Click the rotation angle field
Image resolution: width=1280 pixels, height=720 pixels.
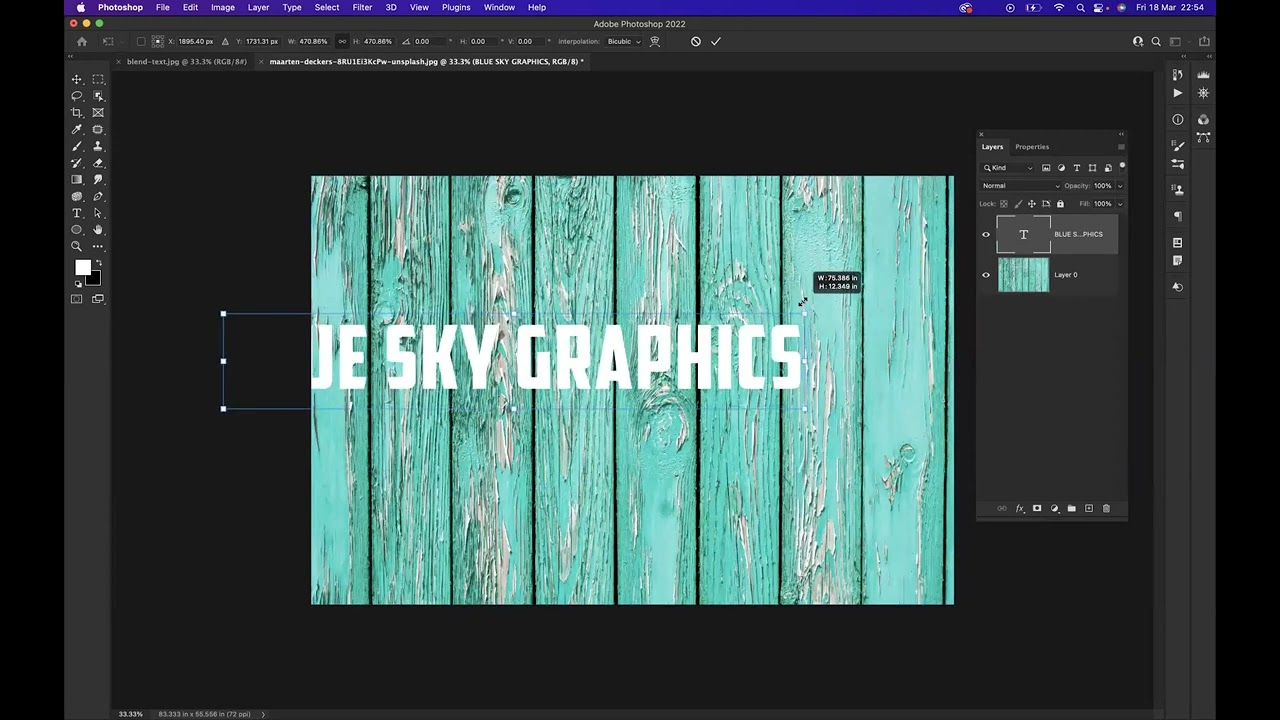coord(428,42)
